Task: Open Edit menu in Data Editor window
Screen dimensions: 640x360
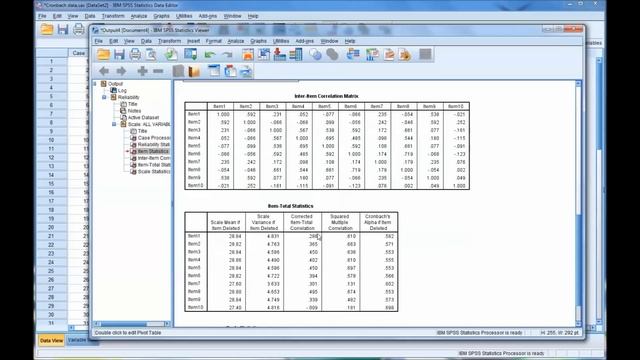Action: pos(57,16)
